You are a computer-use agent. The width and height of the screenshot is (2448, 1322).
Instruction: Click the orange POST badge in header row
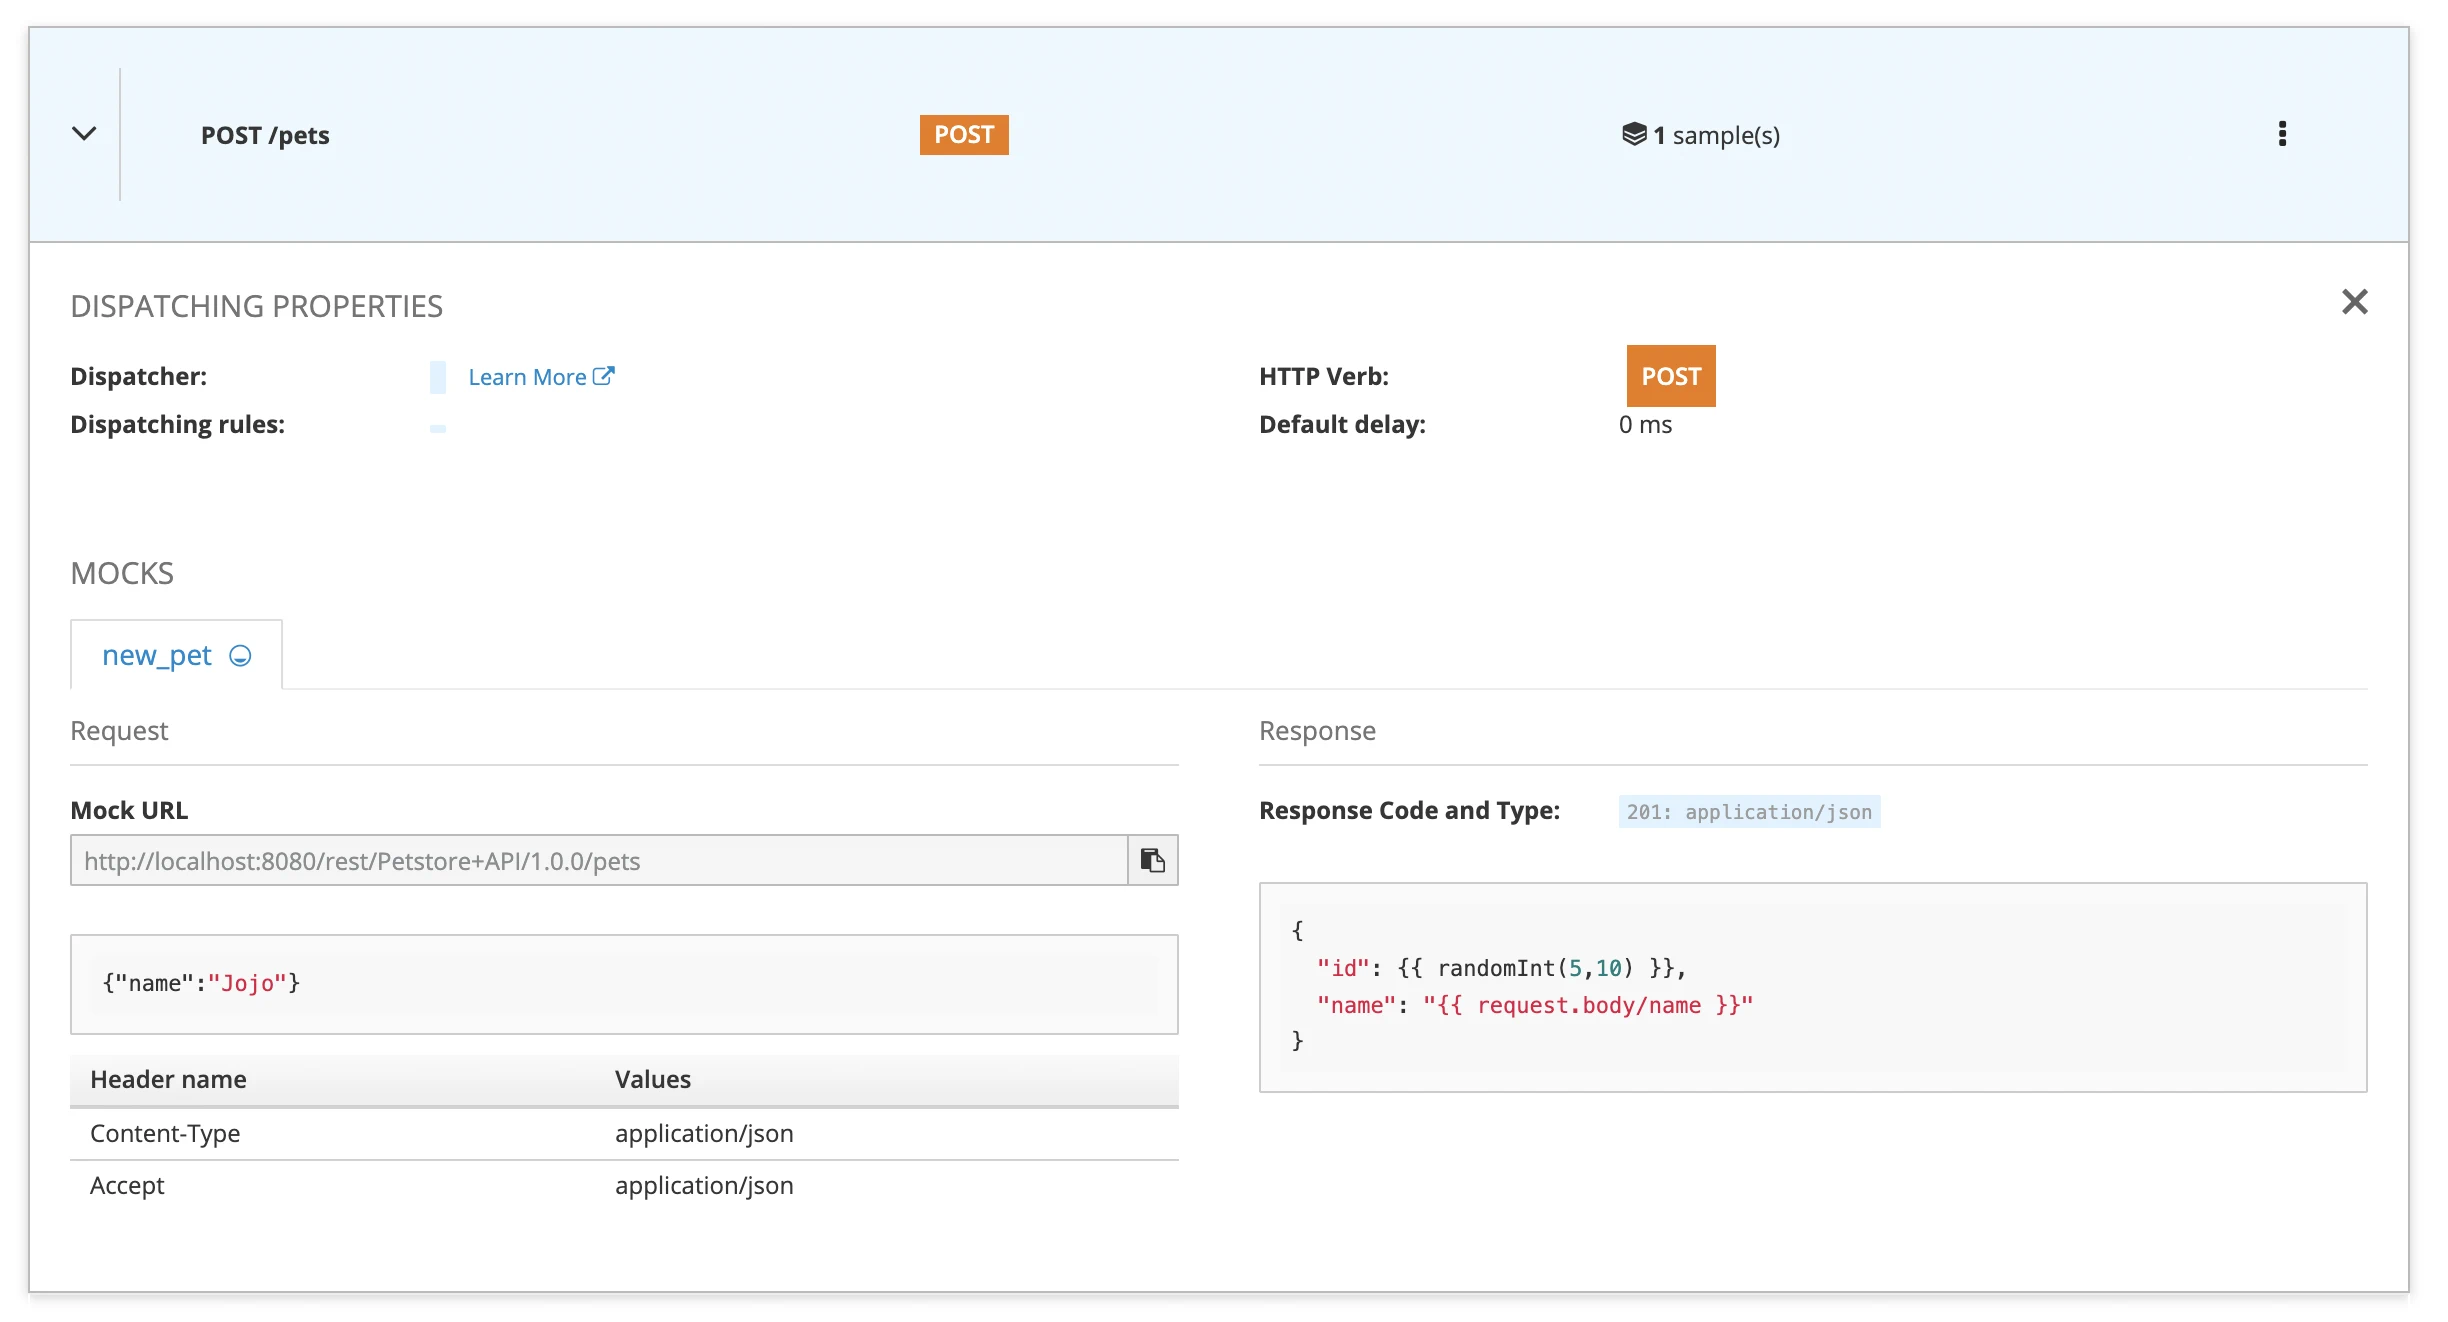(963, 135)
